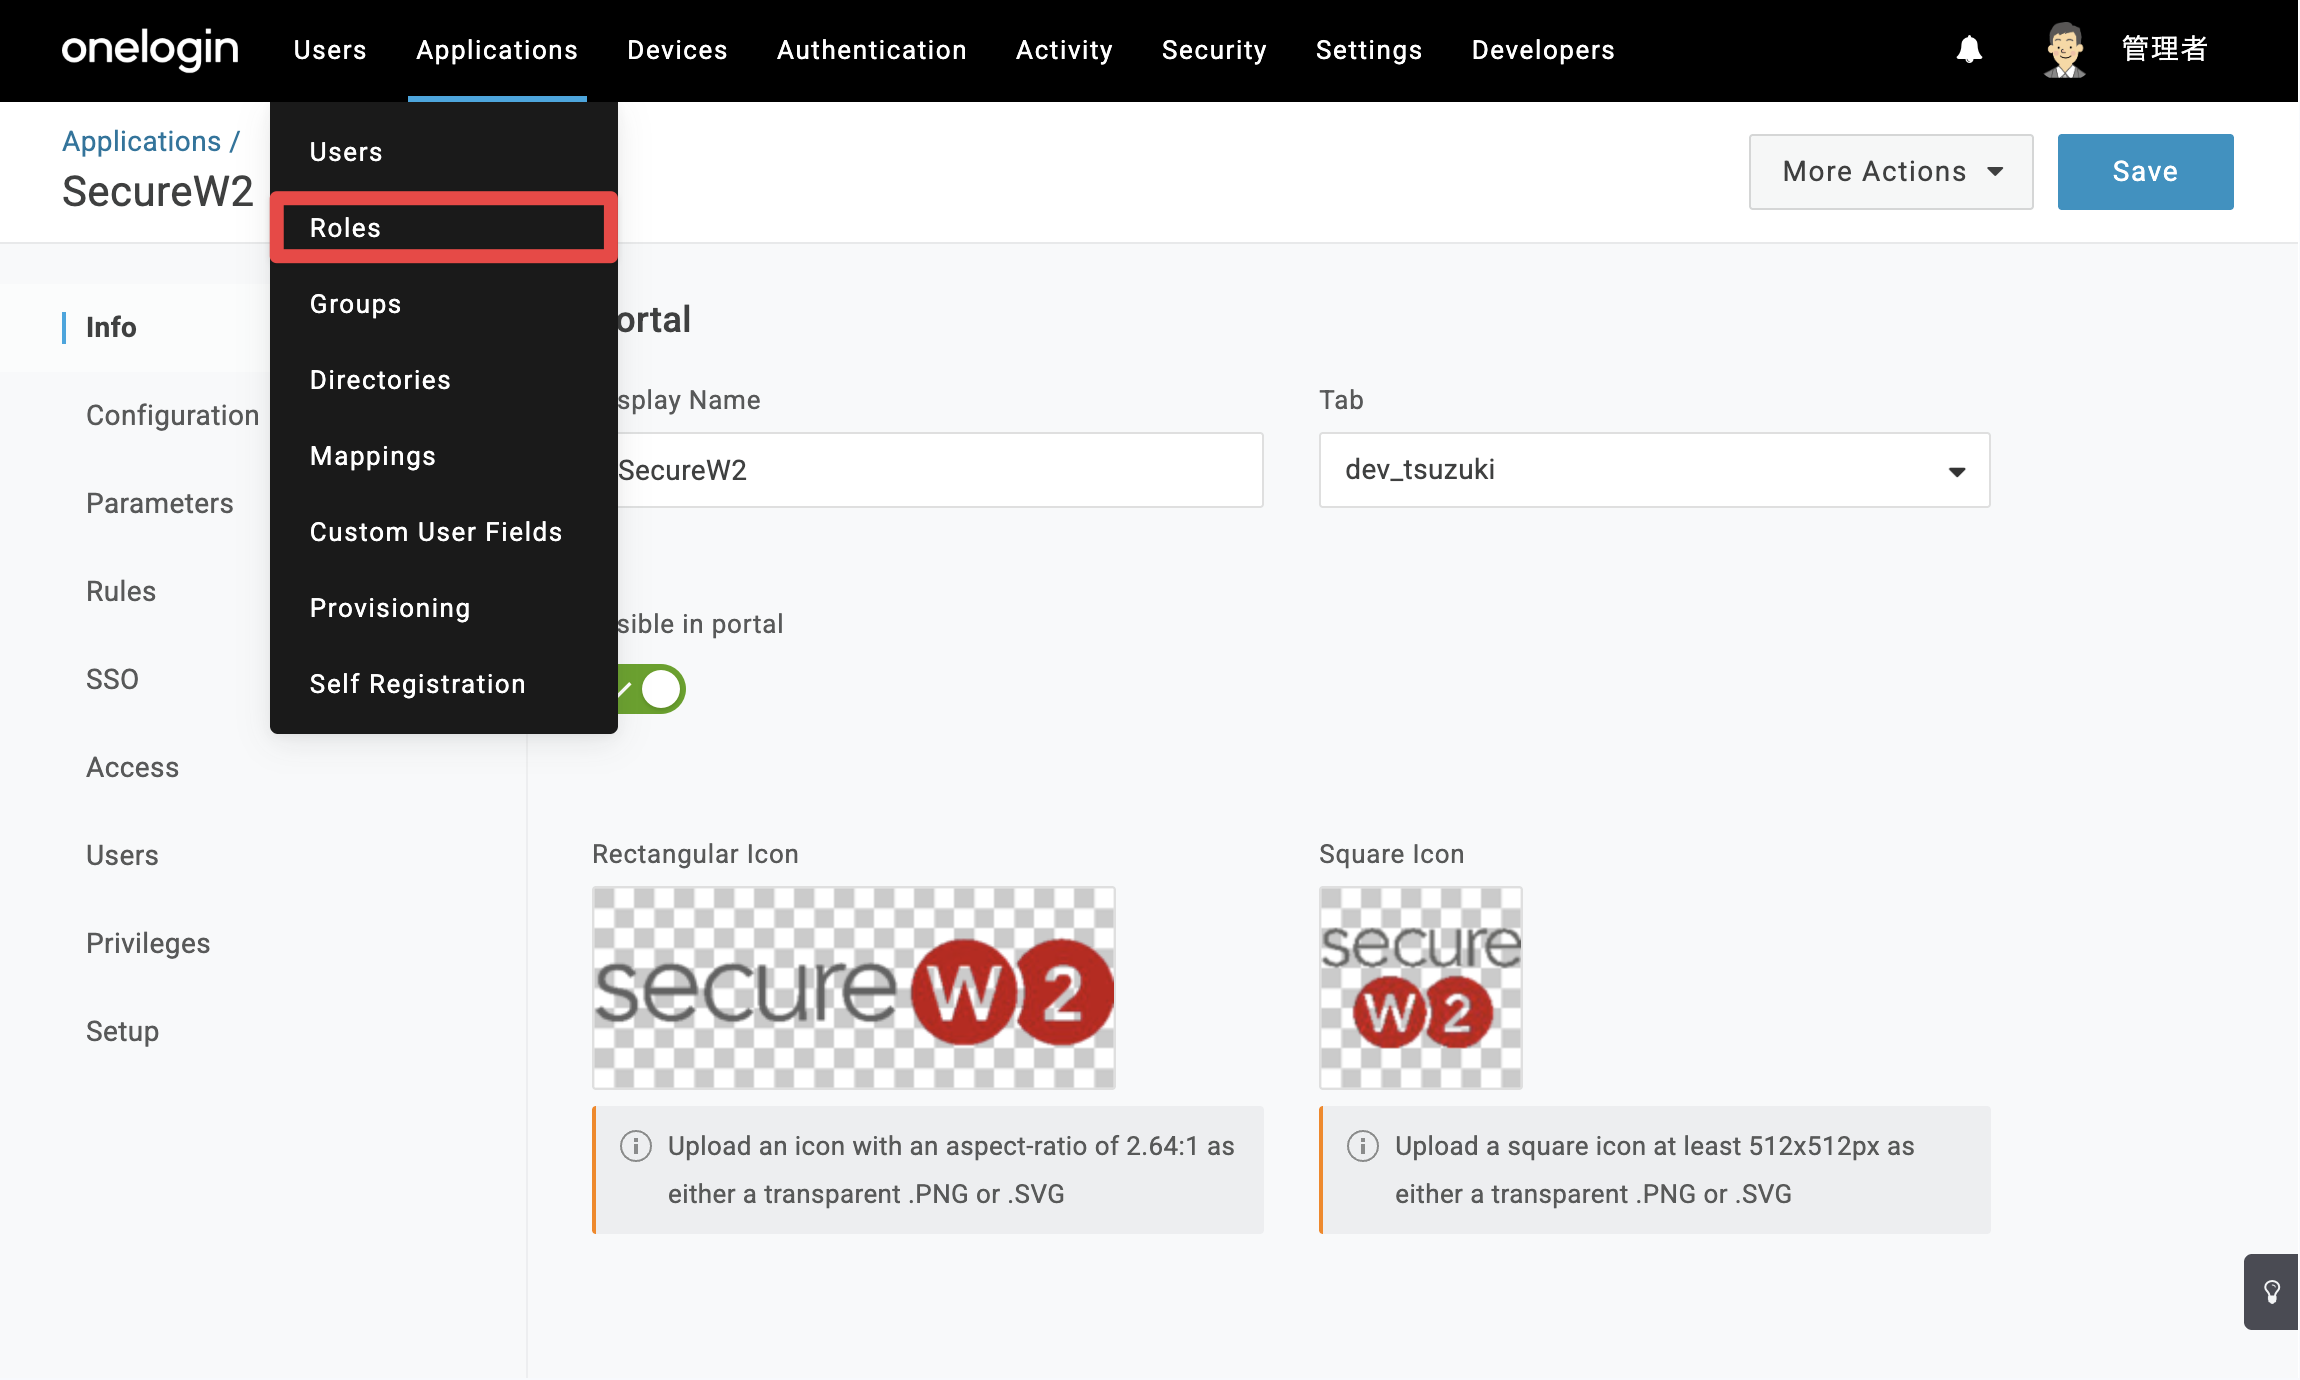
Task: Open the notifications bell
Action: click(1969, 49)
